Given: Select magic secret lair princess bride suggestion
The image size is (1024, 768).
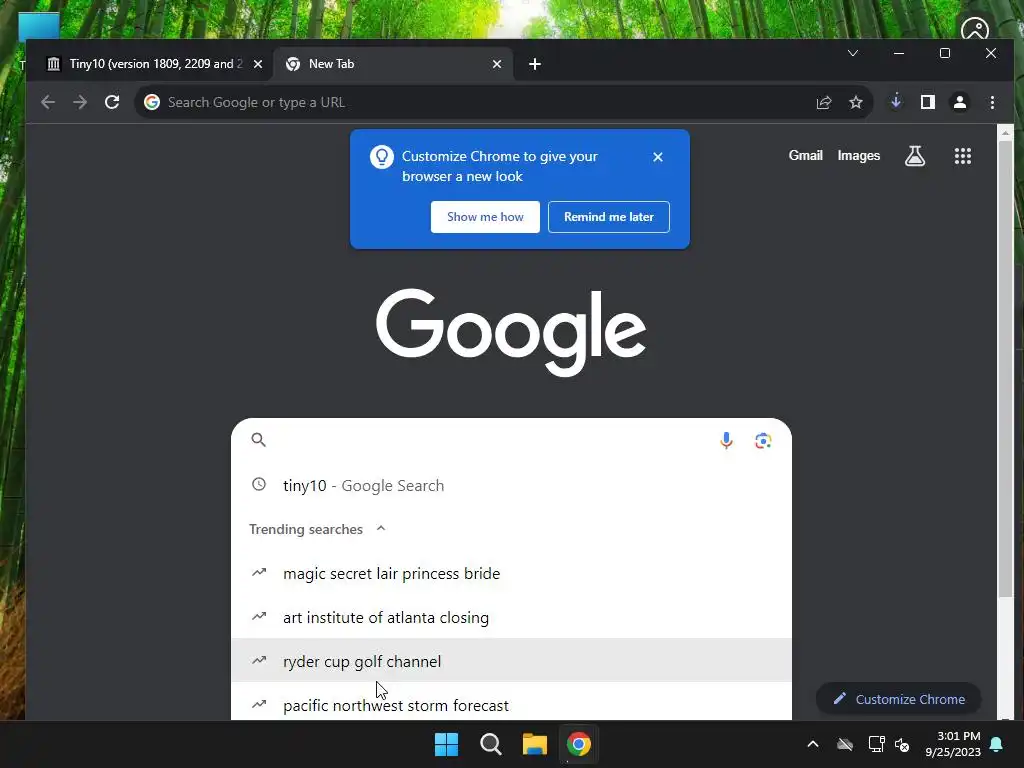Looking at the screenshot, I should point(511,573).
